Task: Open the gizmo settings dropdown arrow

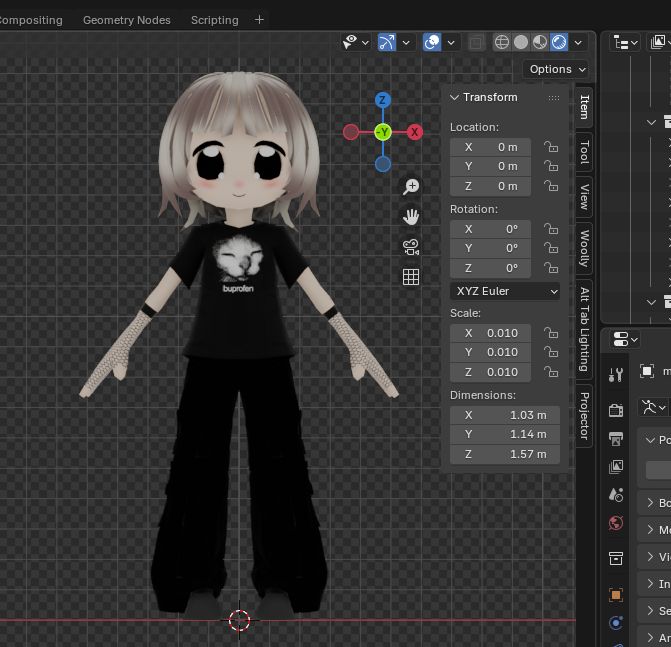Action: tap(407, 42)
